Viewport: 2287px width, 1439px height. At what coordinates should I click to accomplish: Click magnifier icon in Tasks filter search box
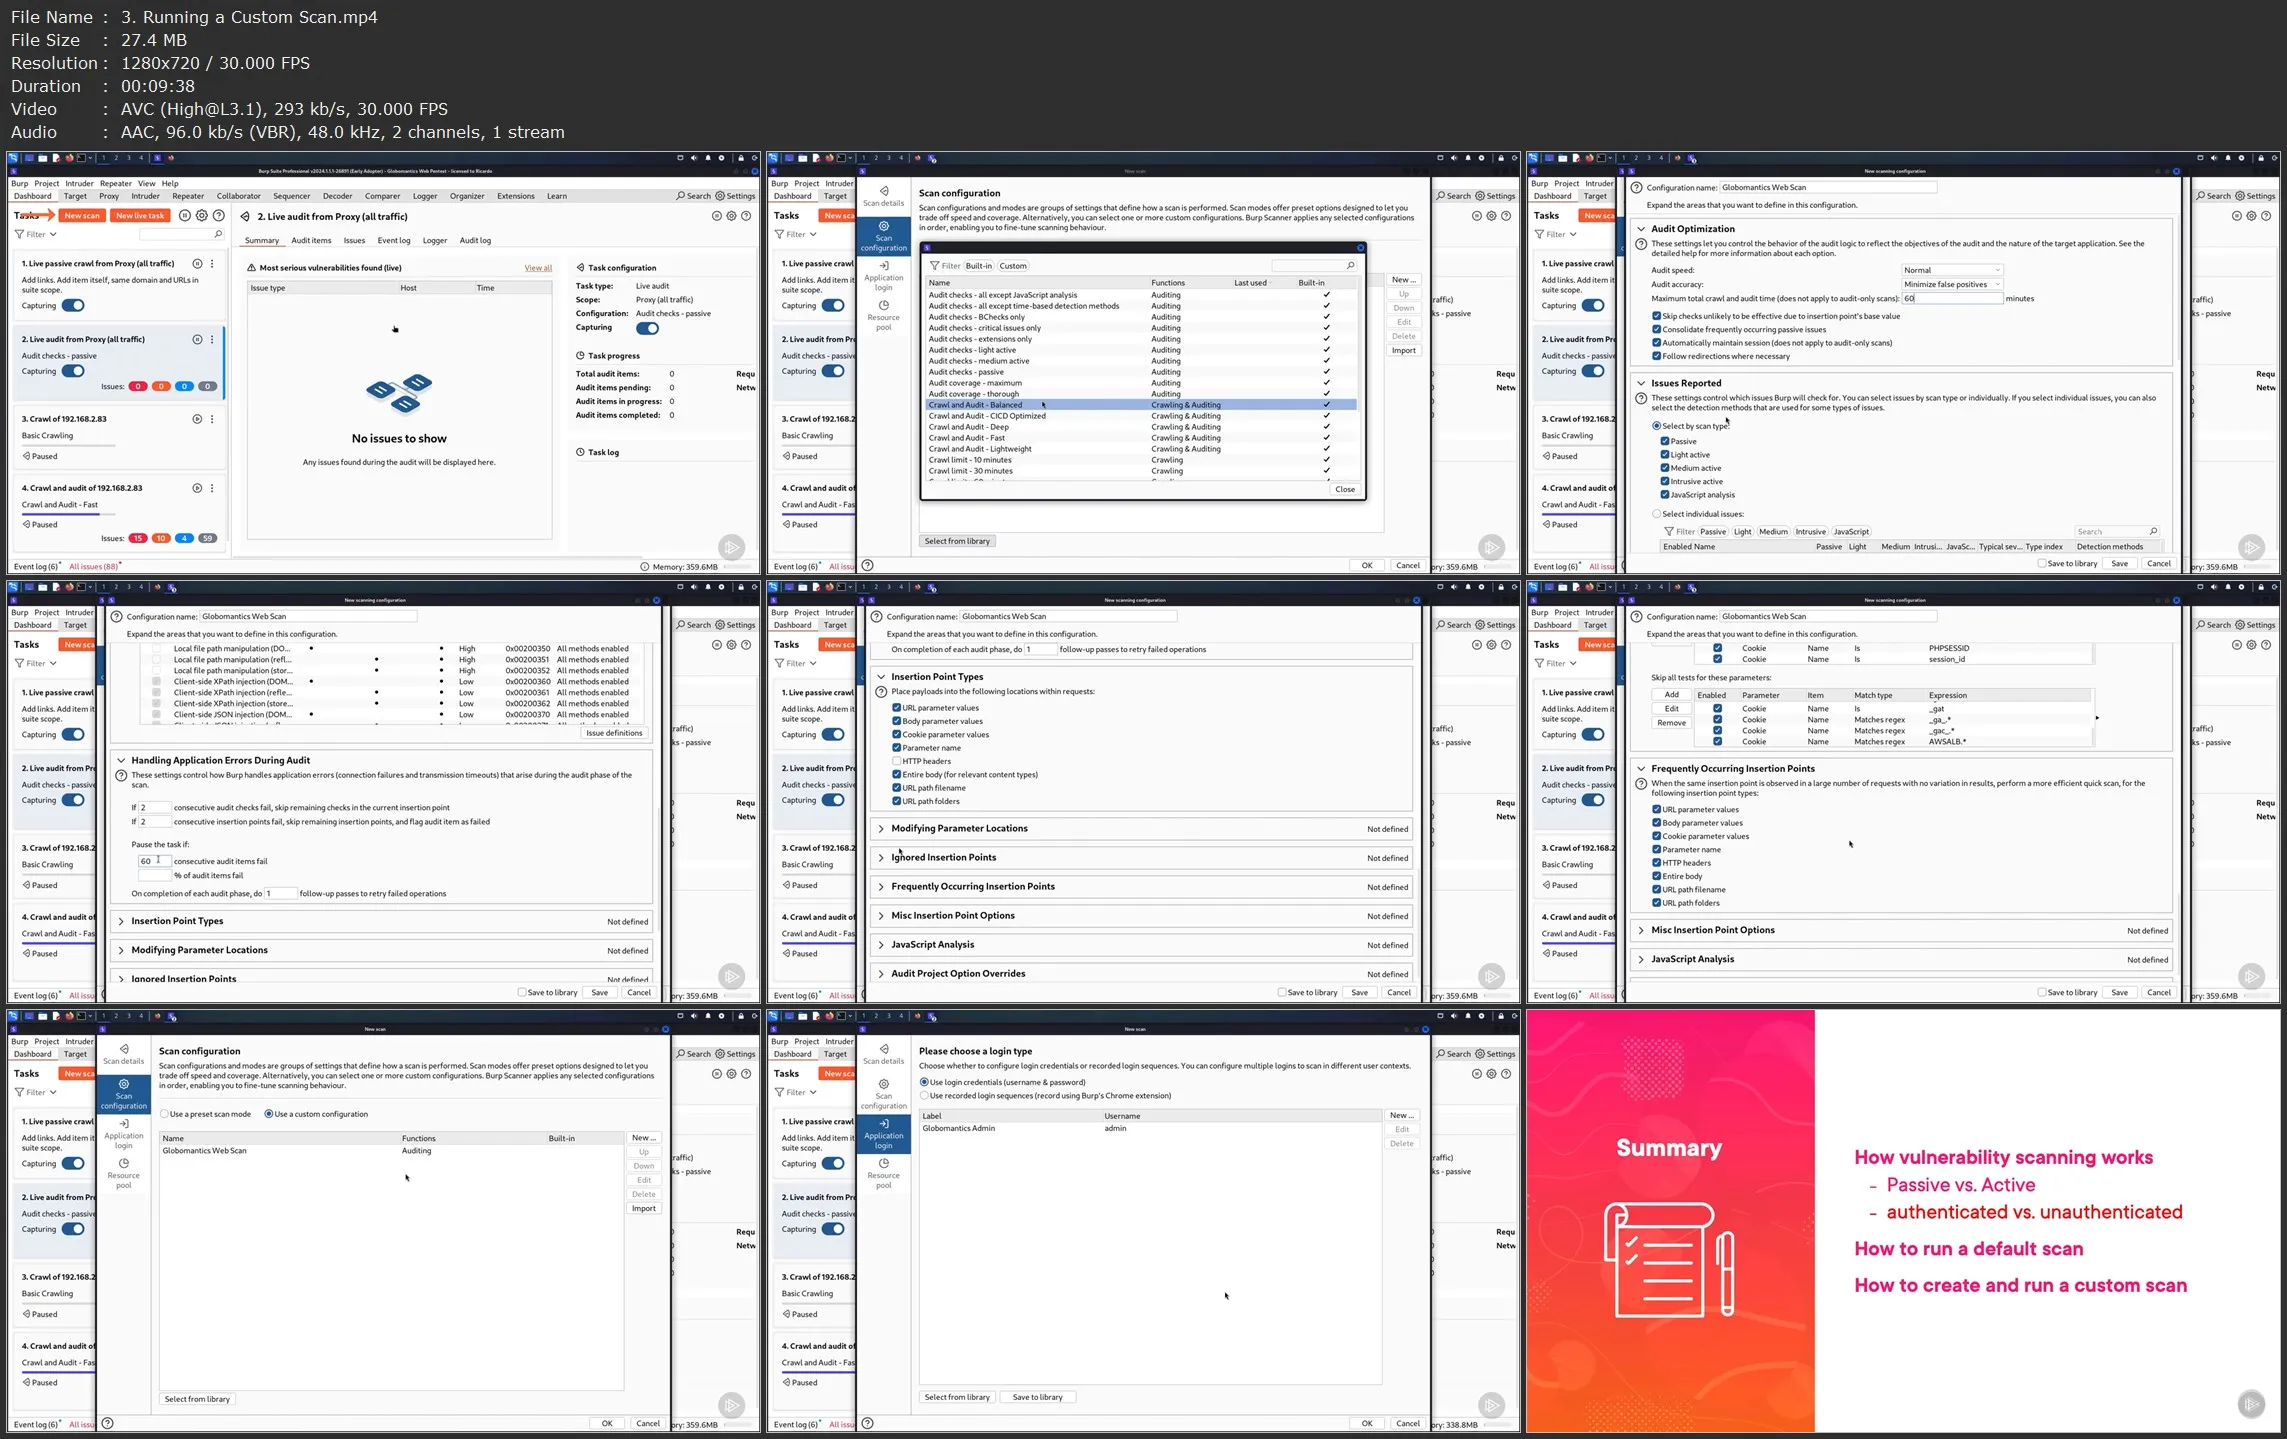(x=218, y=234)
